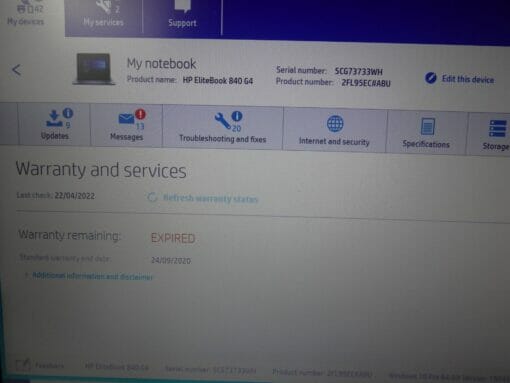This screenshot has height=383, width=510.
Task: Open Updates download icon
Action: coord(54,119)
